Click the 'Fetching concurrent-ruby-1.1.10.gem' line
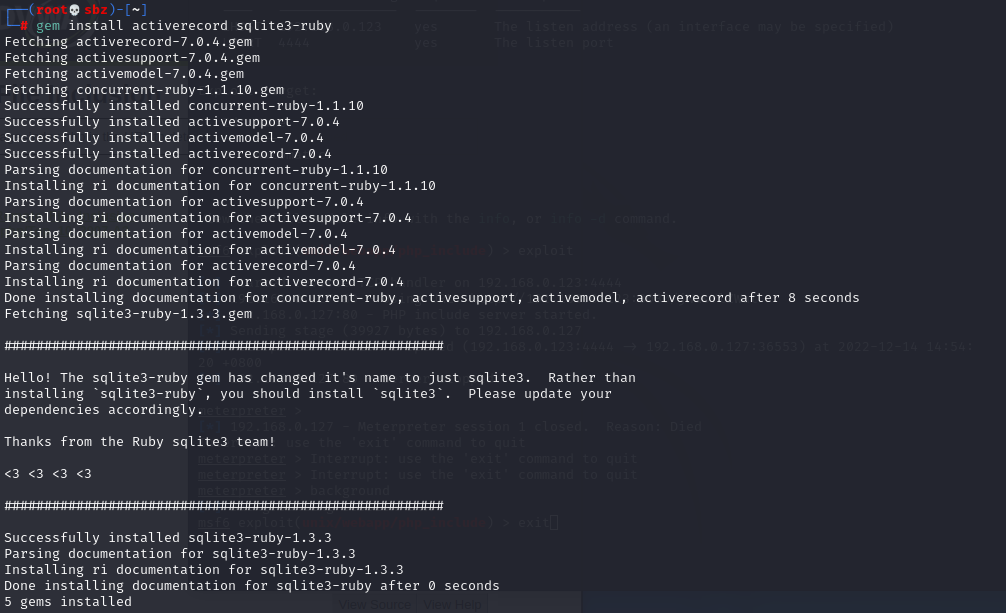 [144, 90]
